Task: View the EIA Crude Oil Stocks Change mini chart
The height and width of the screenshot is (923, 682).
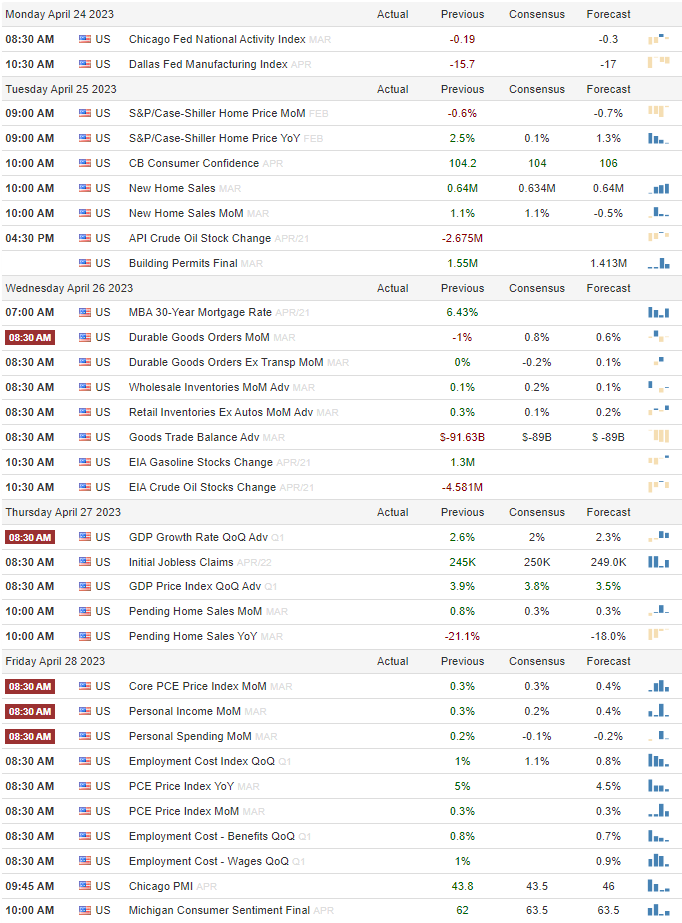Action: pyautogui.click(x=658, y=486)
